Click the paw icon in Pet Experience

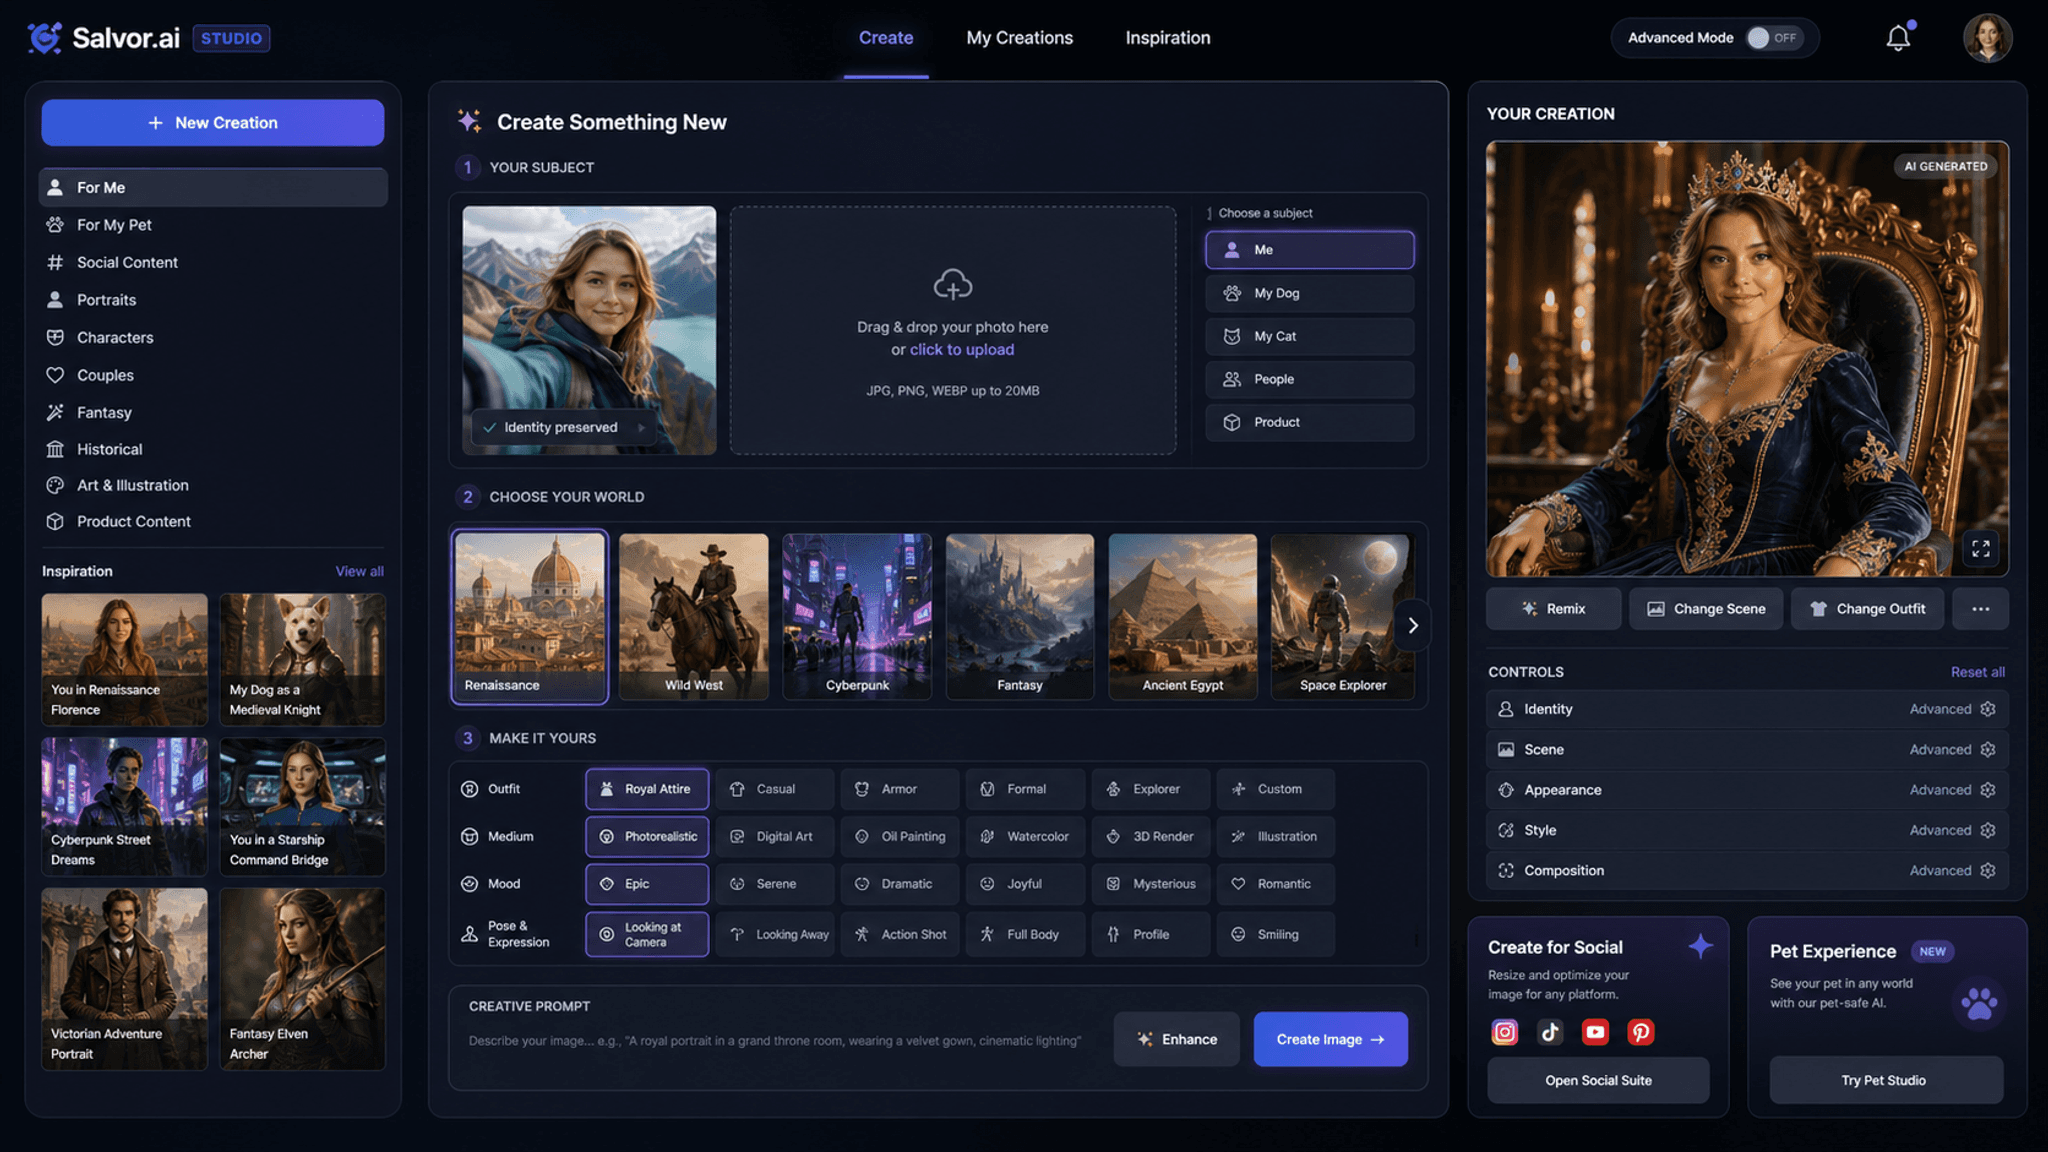point(1978,1003)
